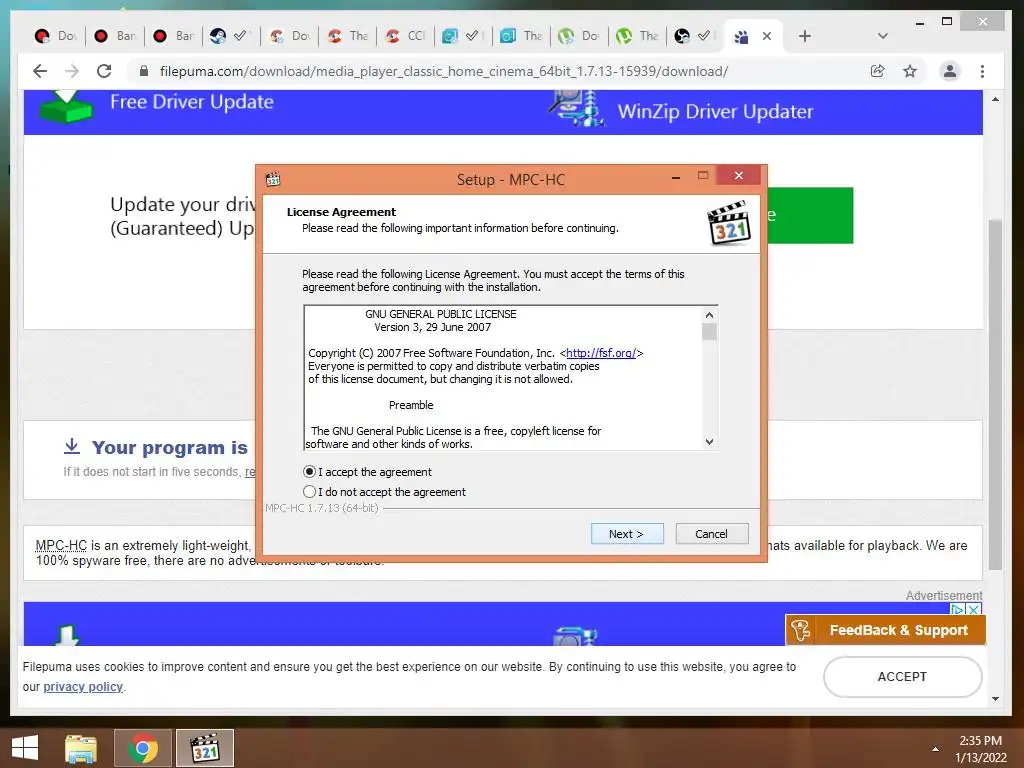Switch to the 'CCl' tab
This screenshot has width=1024, height=768.
click(406, 36)
